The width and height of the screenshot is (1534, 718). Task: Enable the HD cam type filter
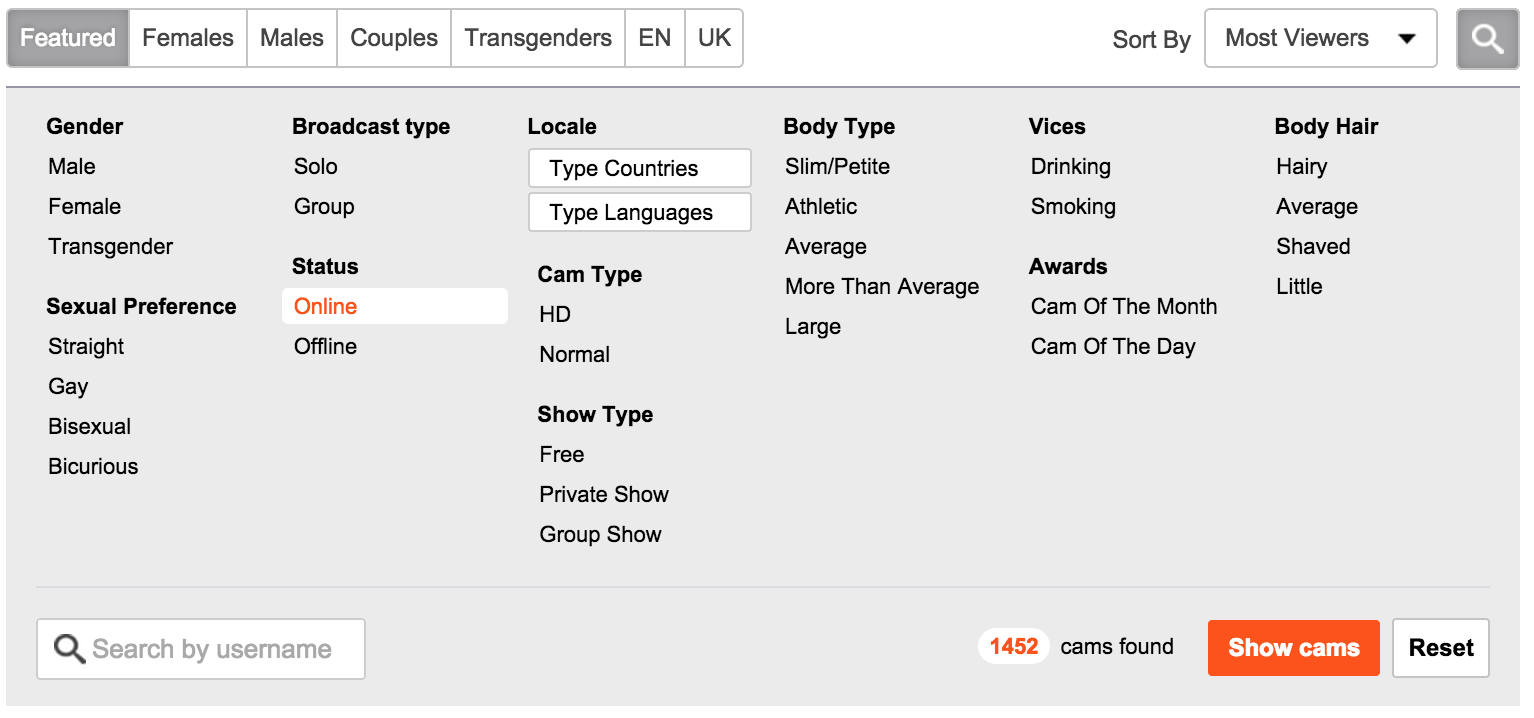coord(555,315)
